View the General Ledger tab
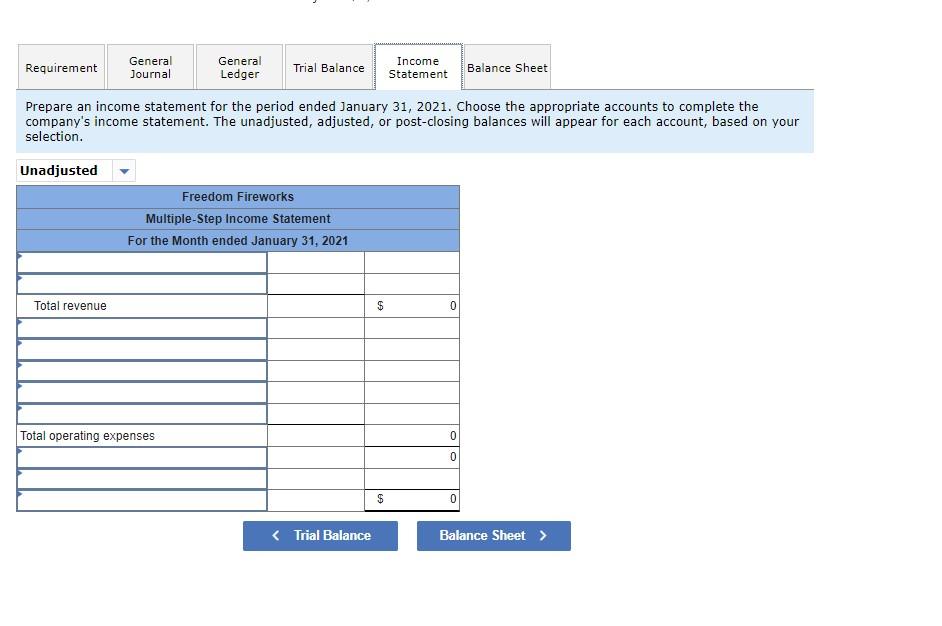This screenshot has width=942, height=626. pos(239,67)
